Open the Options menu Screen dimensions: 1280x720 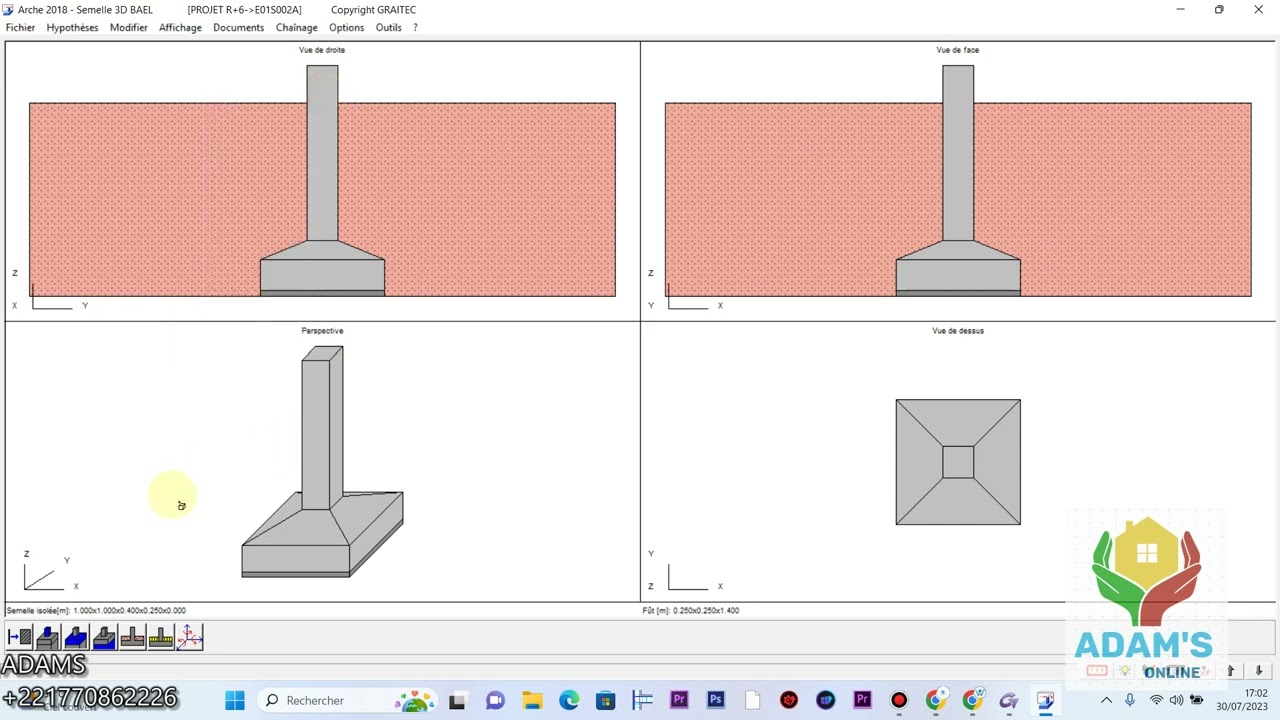point(347,28)
